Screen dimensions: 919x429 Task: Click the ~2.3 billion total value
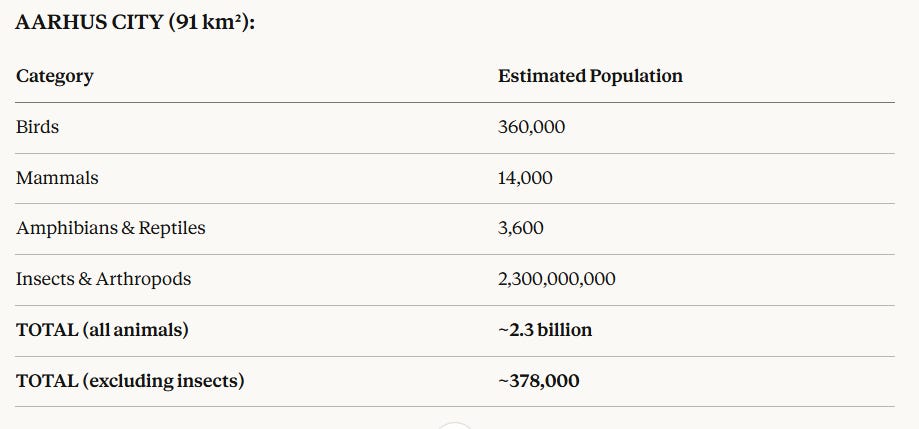(x=545, y=330)
